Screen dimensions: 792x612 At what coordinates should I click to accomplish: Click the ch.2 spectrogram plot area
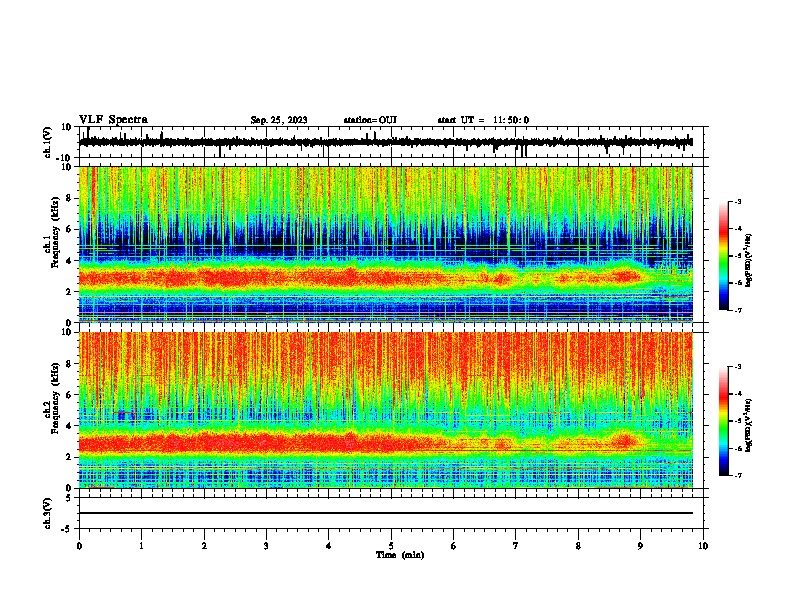pyautogui.click(x=385, y=410)
